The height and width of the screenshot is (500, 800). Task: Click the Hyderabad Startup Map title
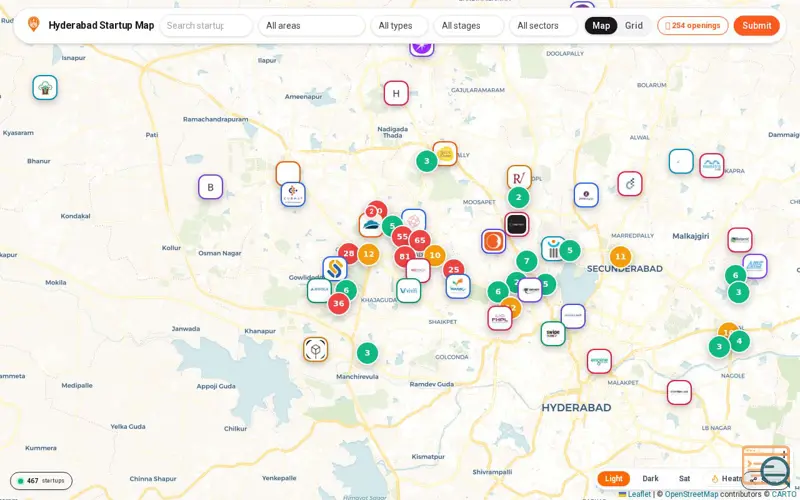[x=101, y=25]
